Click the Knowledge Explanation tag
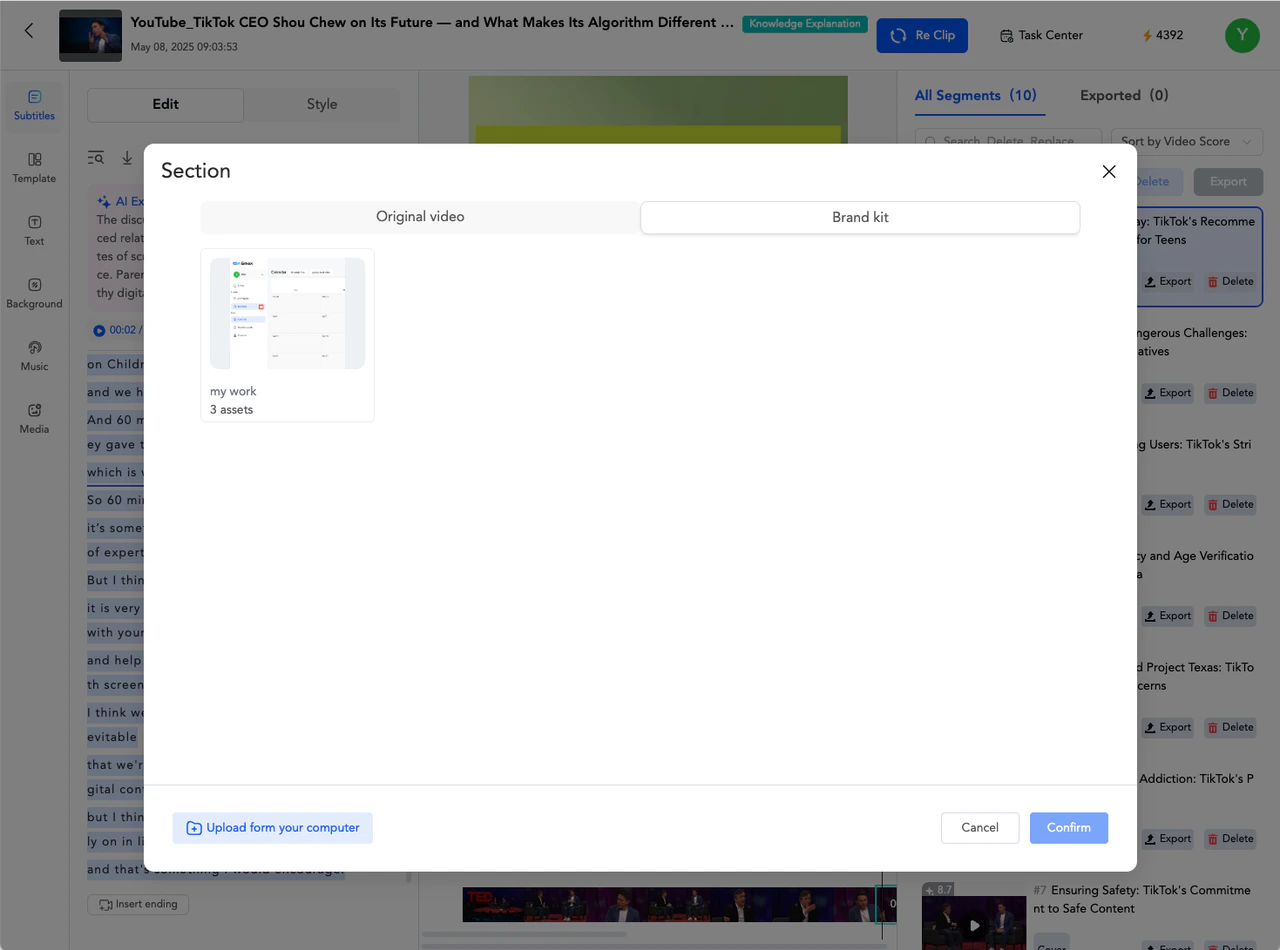Image resolution: width=1280 pixels, height=950 pixels. 805,24
